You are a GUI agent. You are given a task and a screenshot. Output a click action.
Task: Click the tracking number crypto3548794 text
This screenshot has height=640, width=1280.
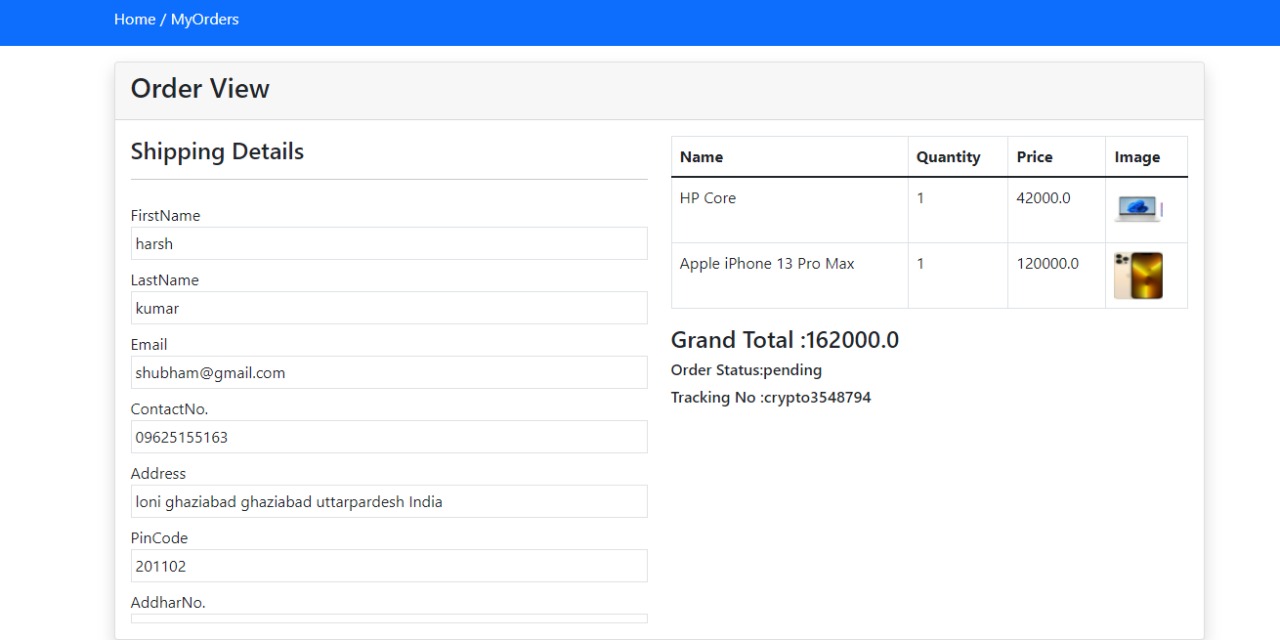817,397
